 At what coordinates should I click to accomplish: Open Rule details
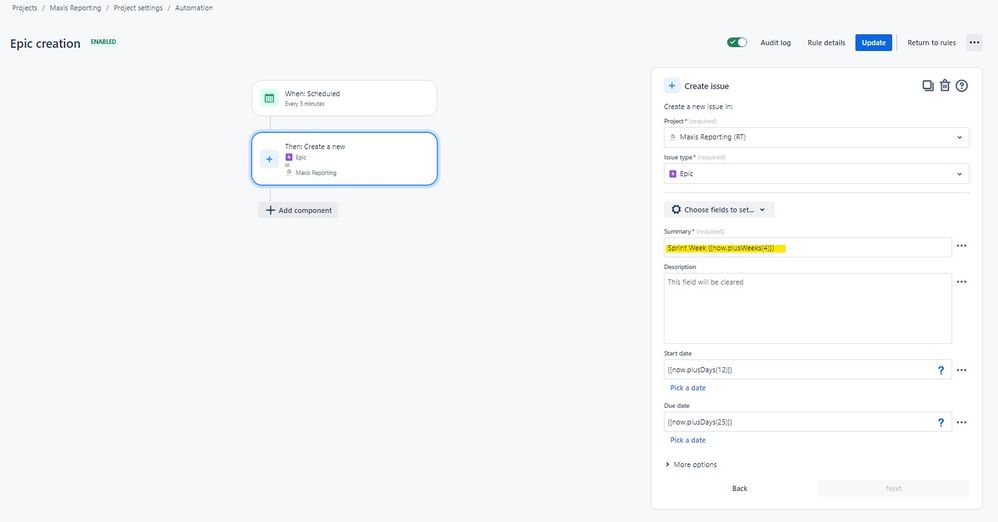[x=826, y=43]
